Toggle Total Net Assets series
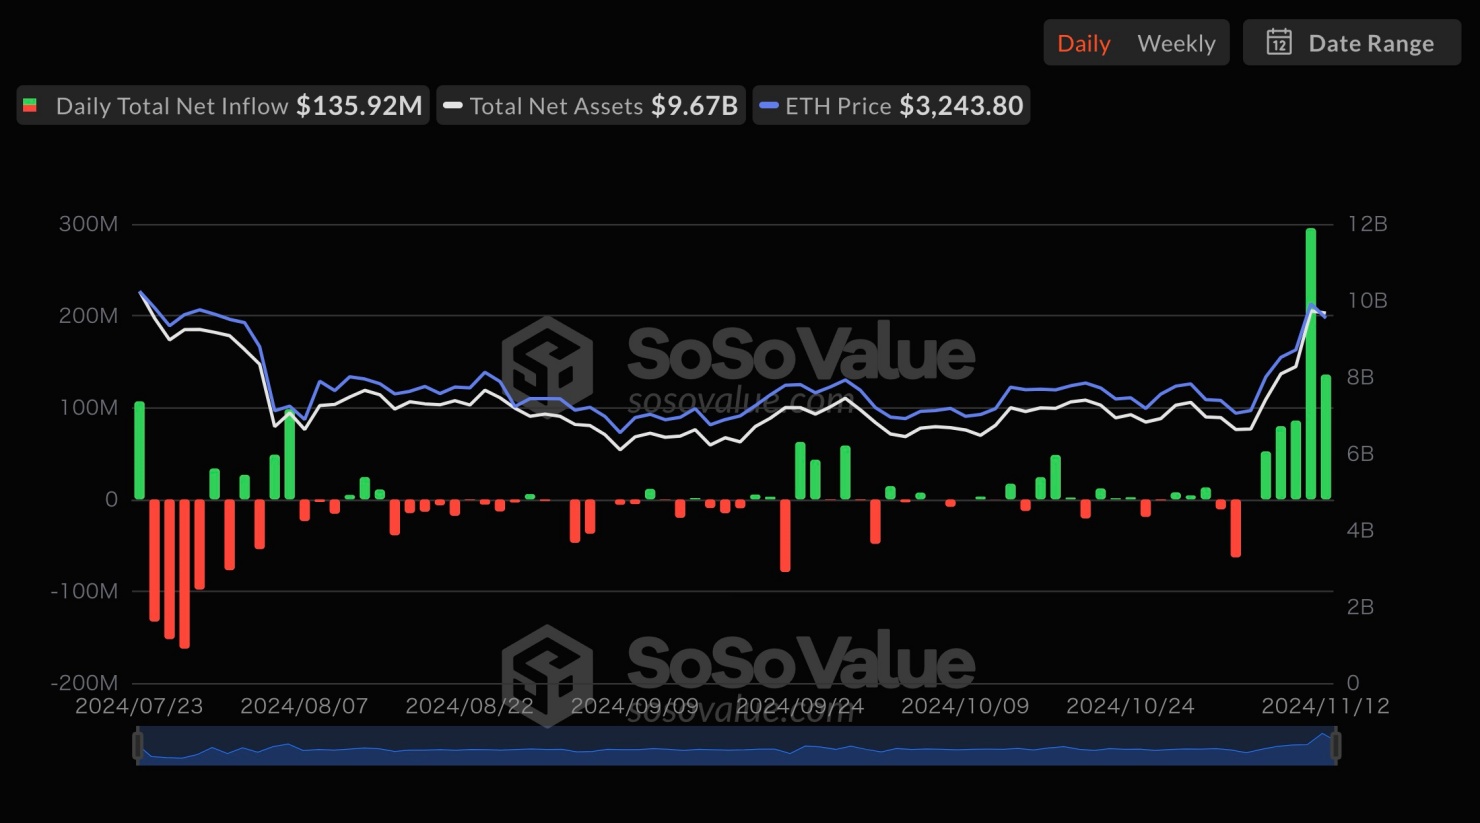Image resolution: width=1480 pixels, height=823 pixels. (x=591, y=105)
